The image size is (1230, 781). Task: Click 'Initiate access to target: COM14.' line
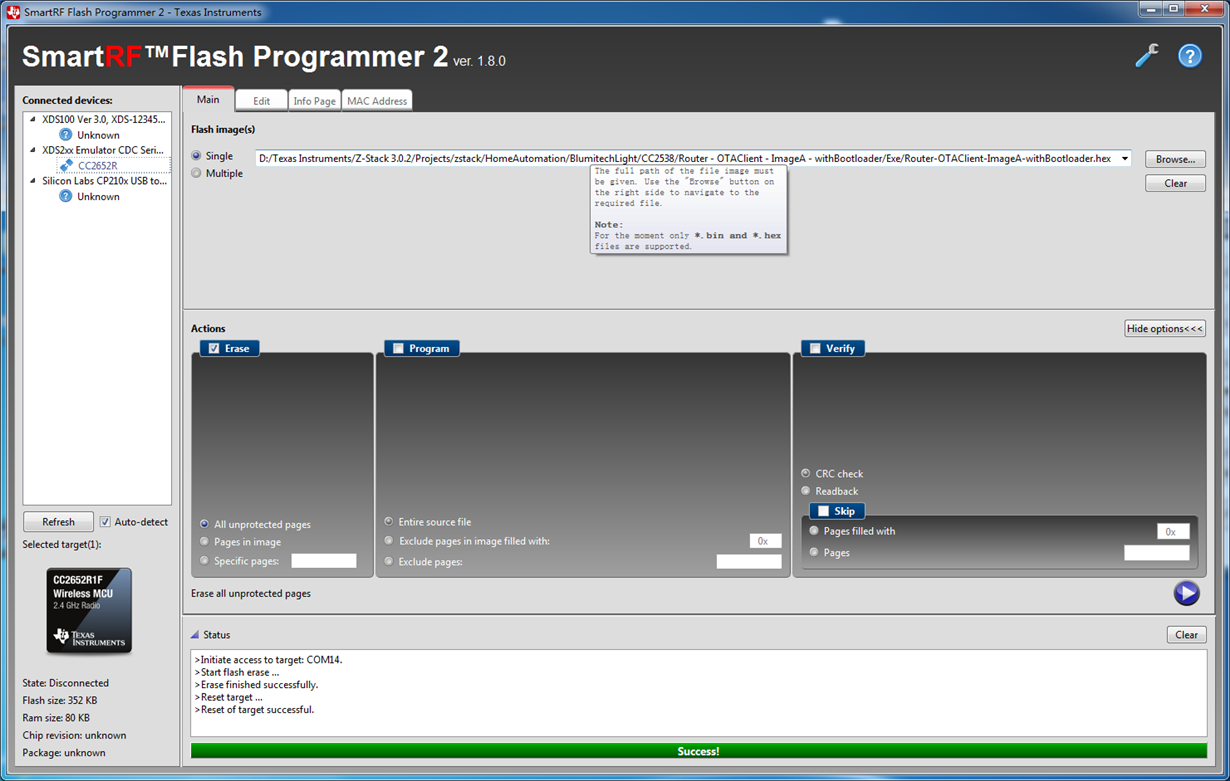268,660
